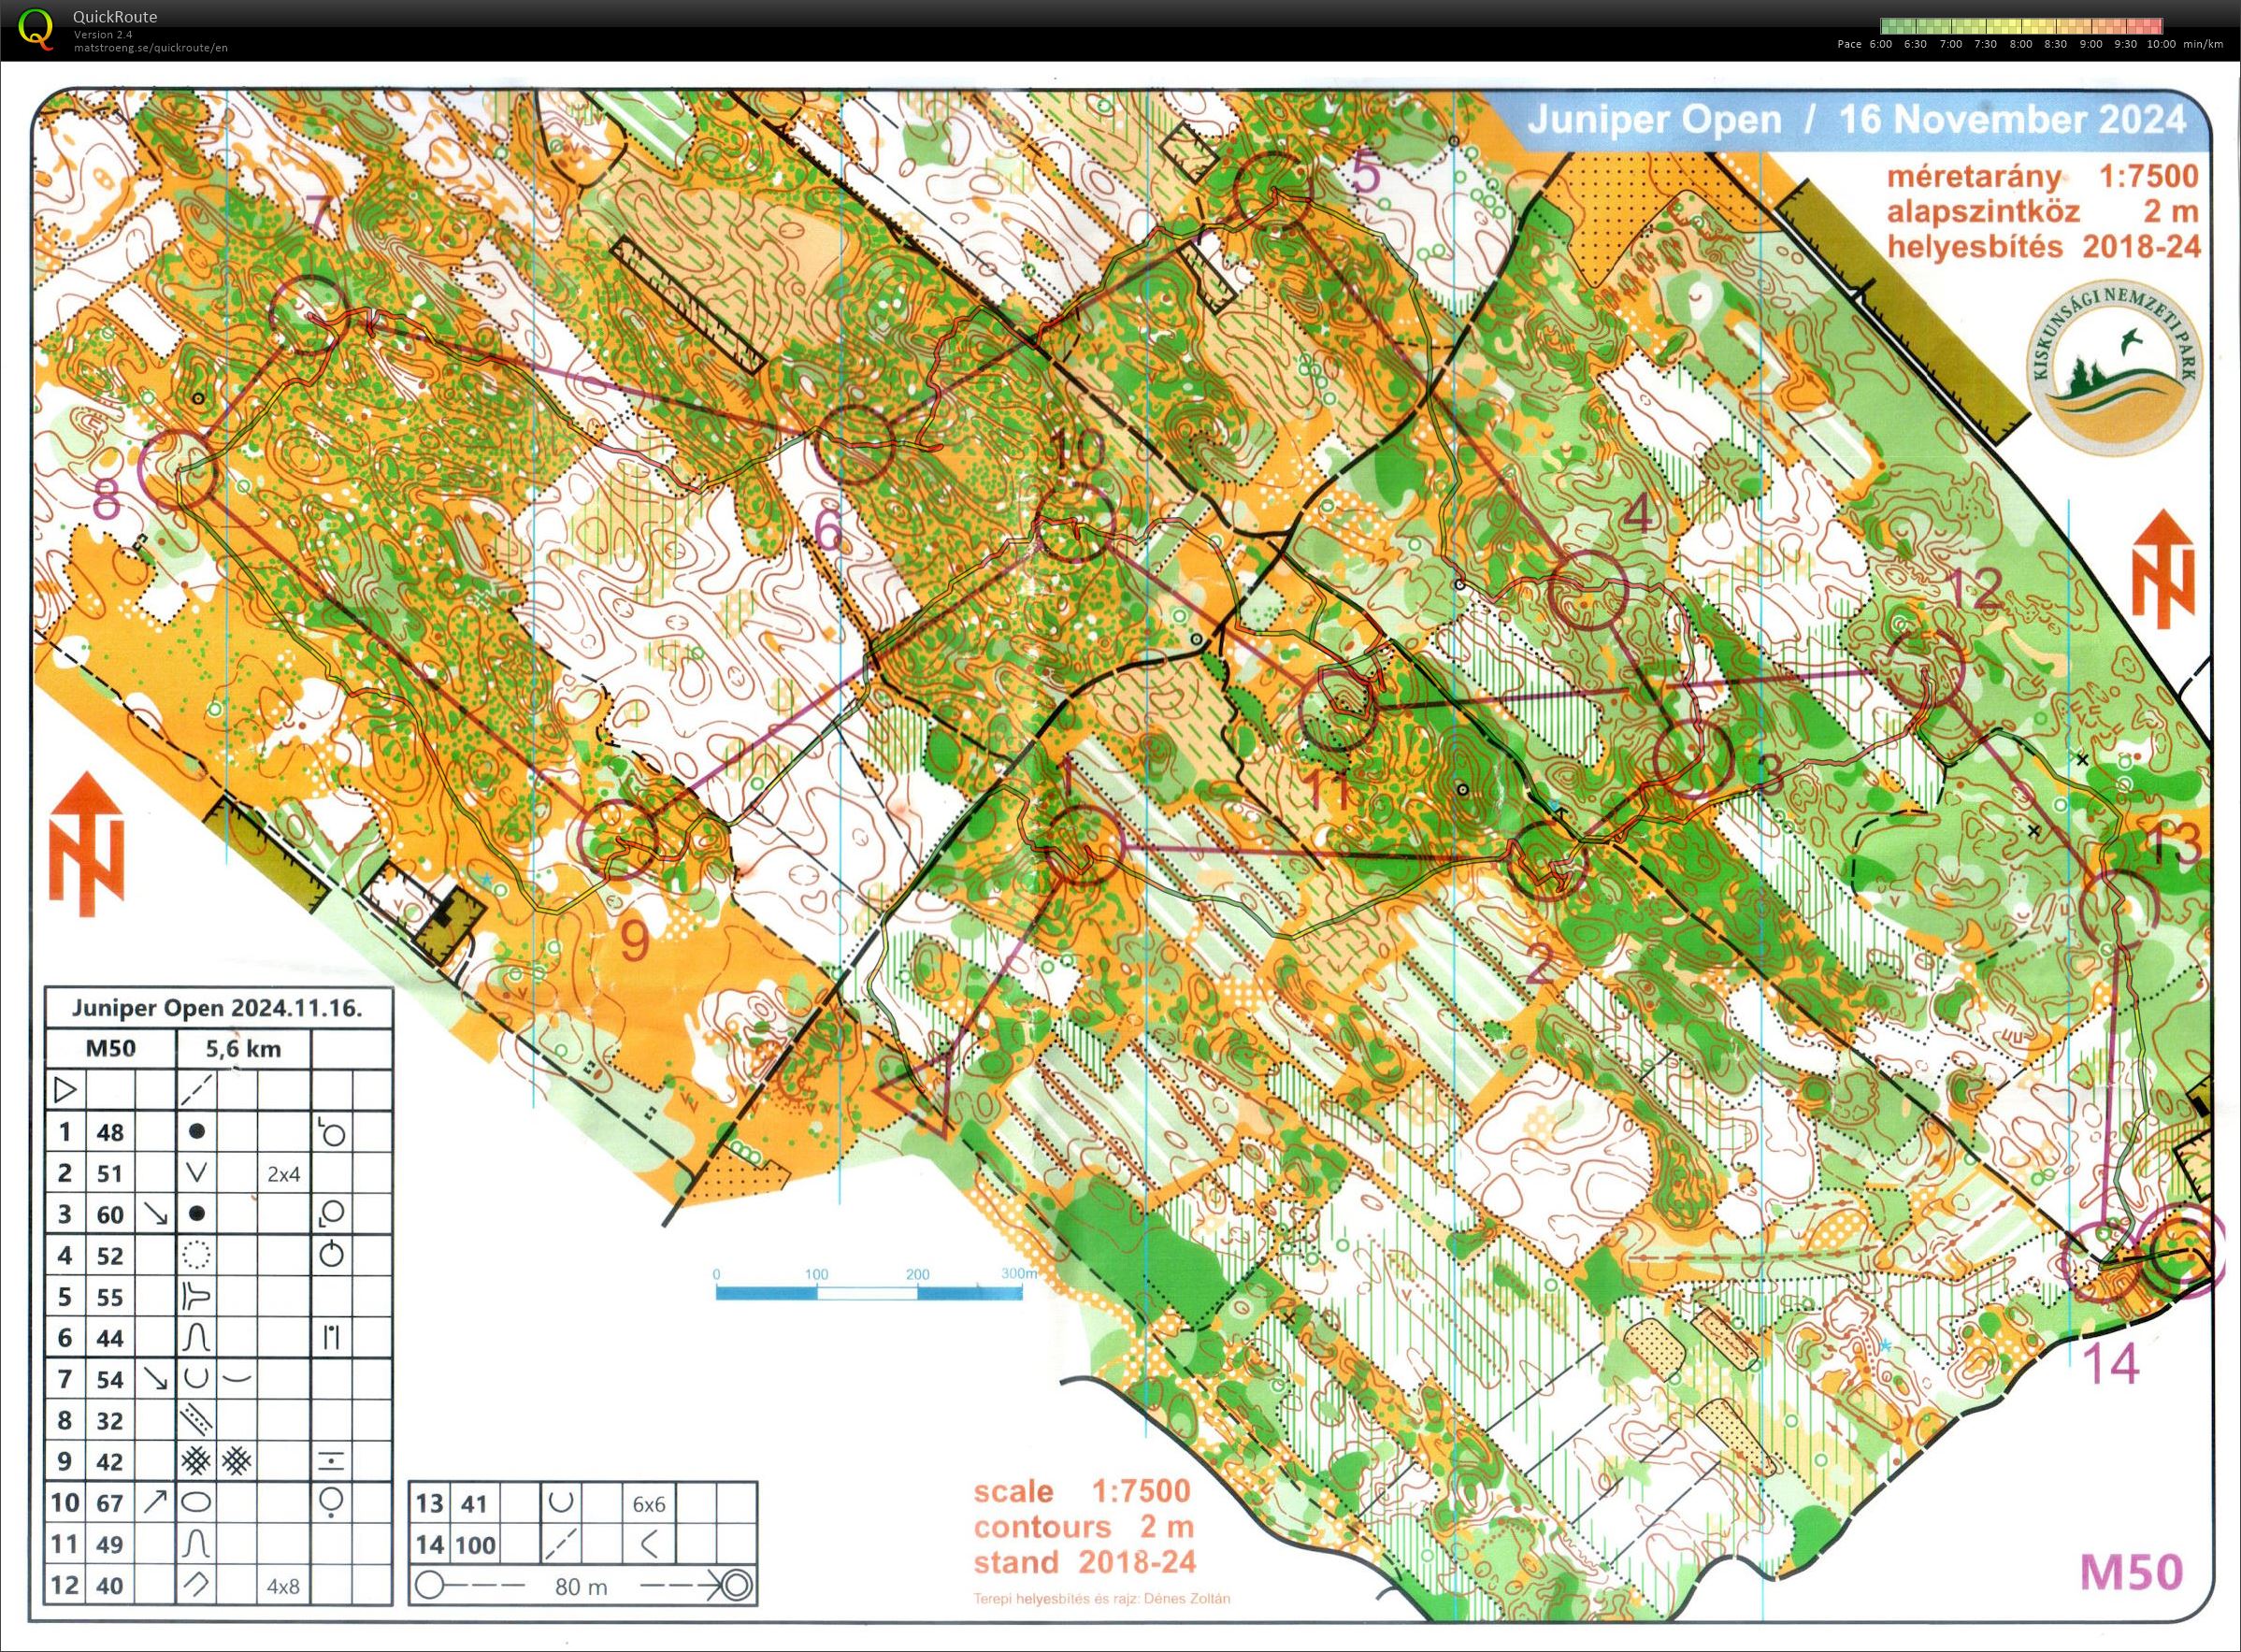Viewport: 2241px width, 1652px height.
Task: Click the orange "scale 1:7500" text
Action: 1083,1491
